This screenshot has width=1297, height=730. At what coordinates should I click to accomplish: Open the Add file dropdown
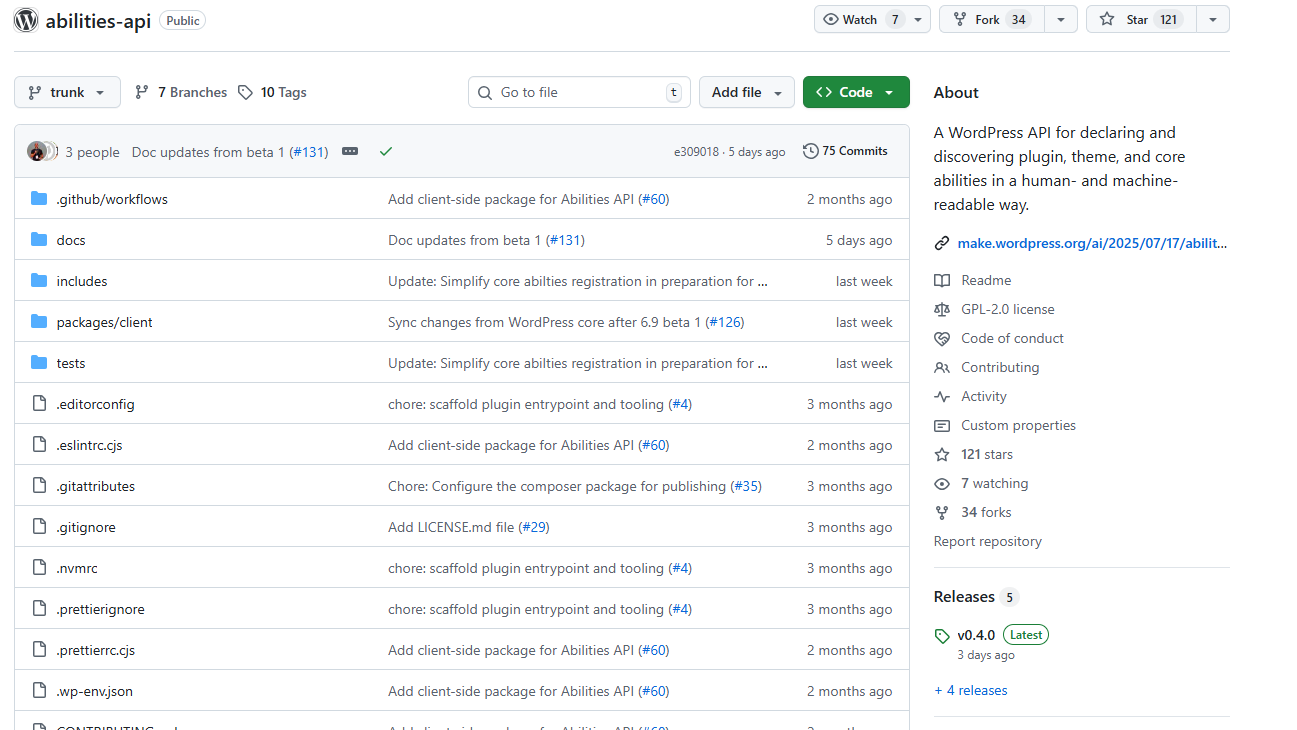coord(746,92)
